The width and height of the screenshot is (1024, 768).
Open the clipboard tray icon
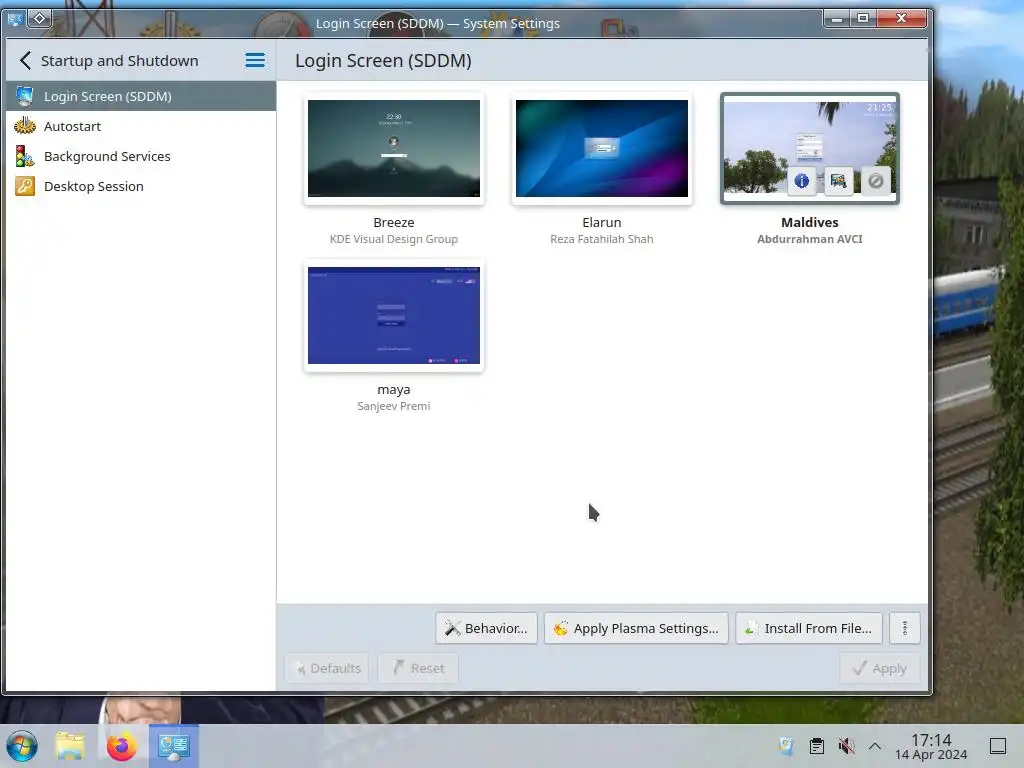[816, 746]
